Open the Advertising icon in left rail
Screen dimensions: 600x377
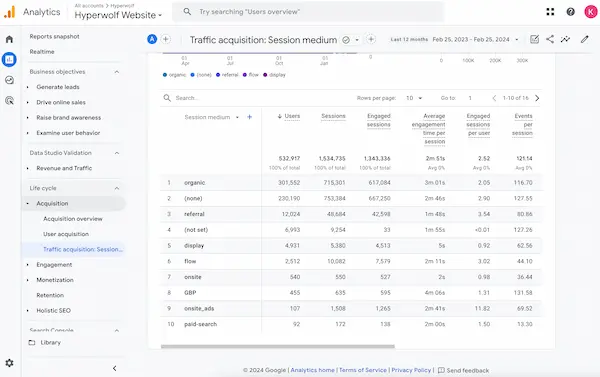pos(9,101)
